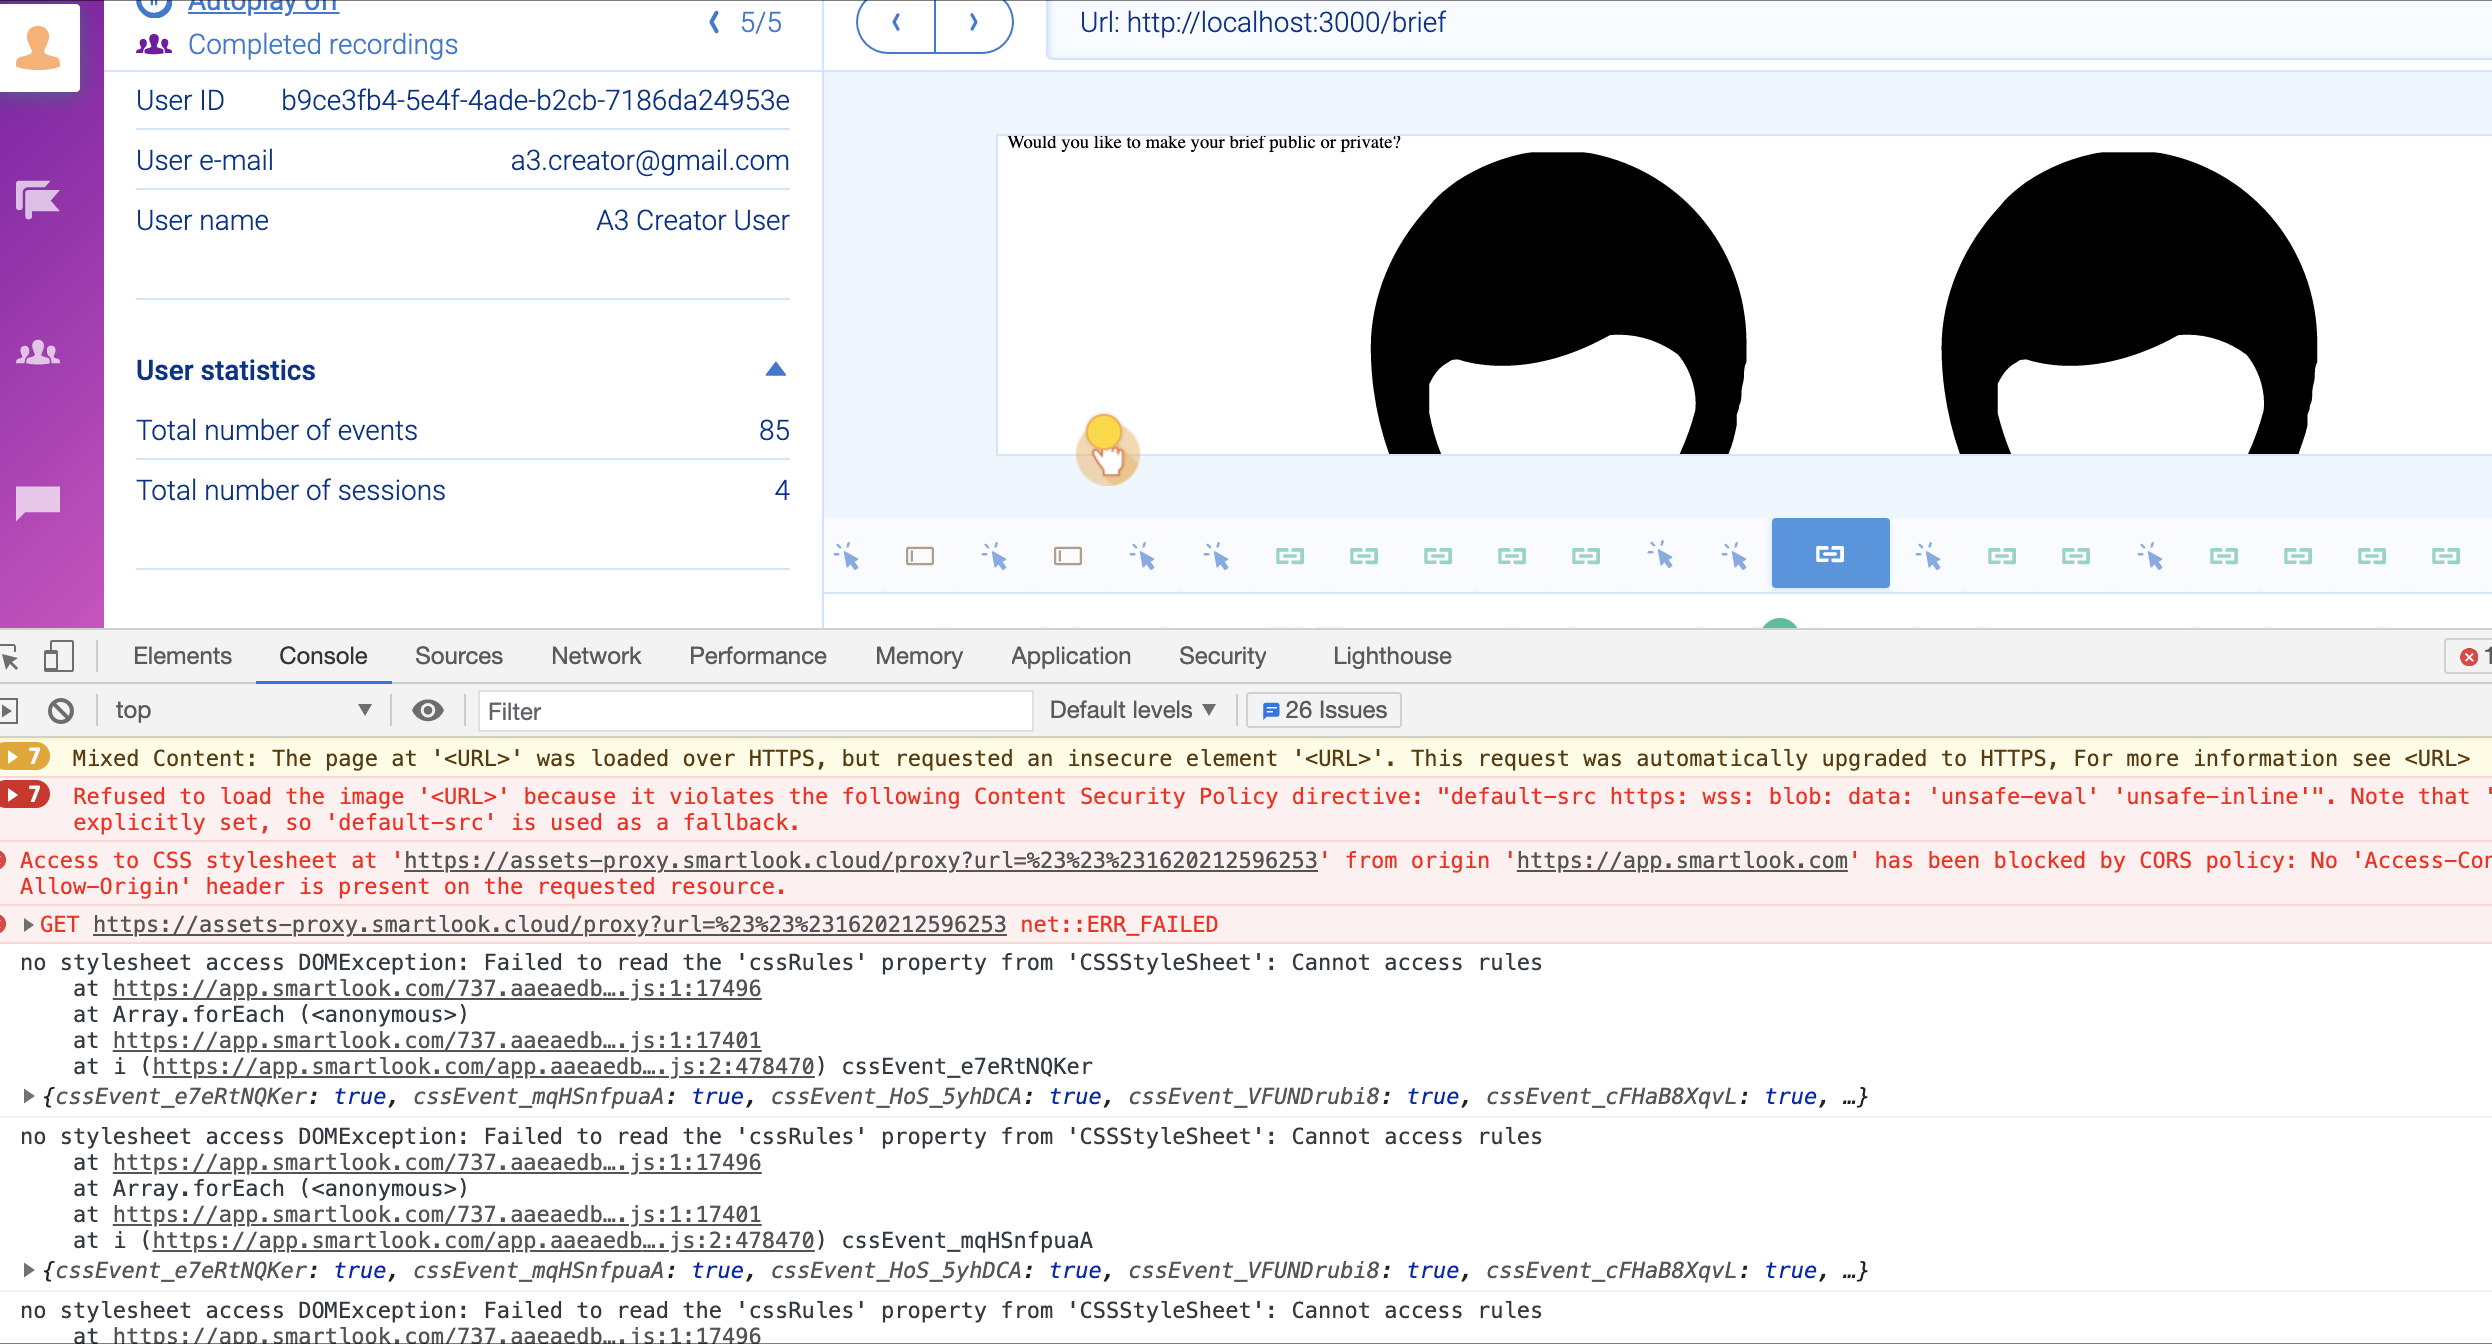
Task: Click the console Filter input field
Action: [755, 711]
